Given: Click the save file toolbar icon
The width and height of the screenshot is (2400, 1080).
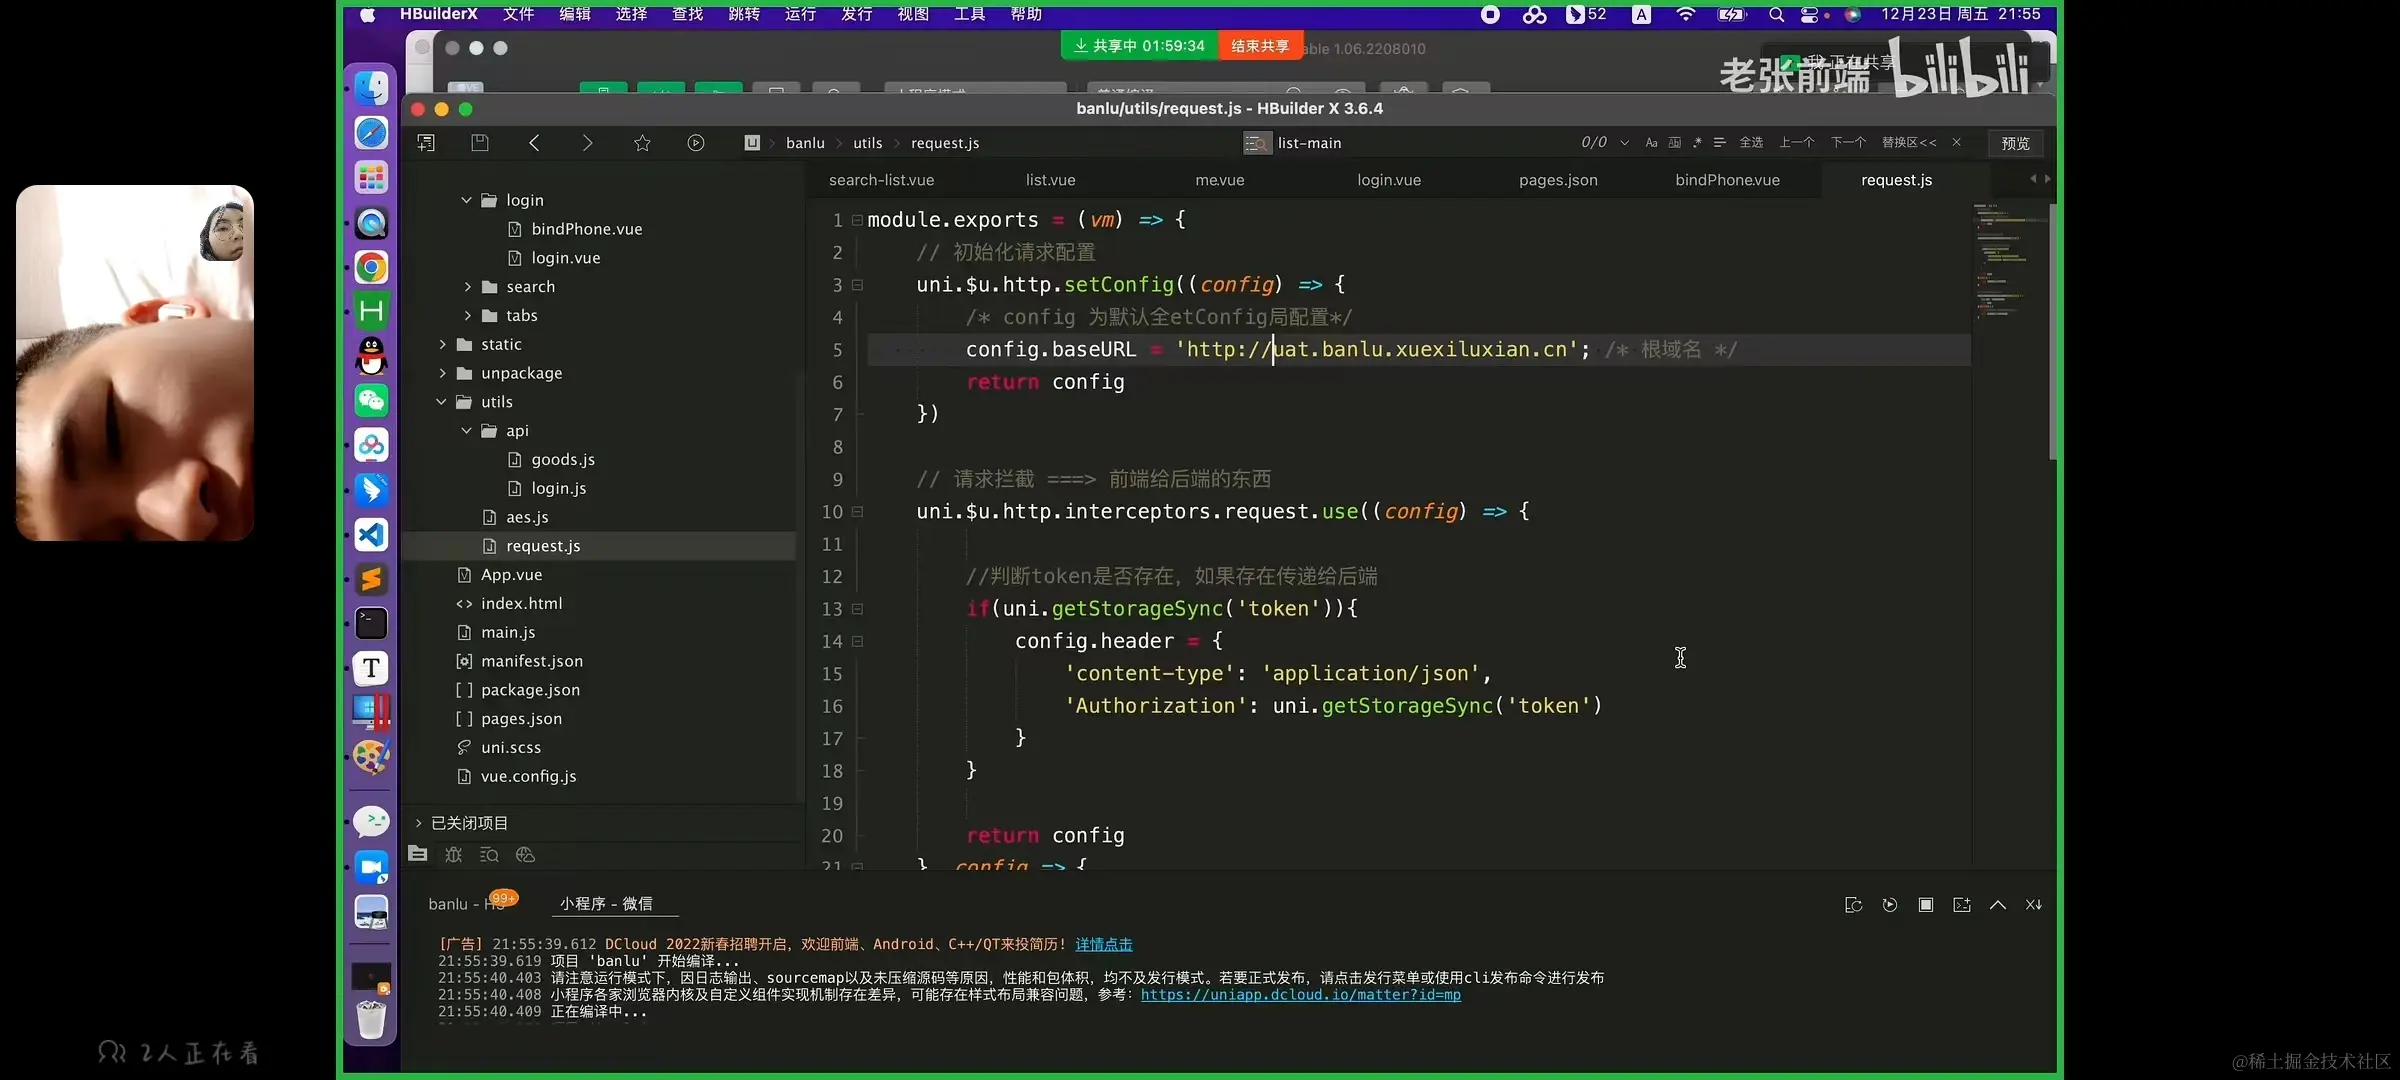Looking at the screenshot, I should point(480,143).
